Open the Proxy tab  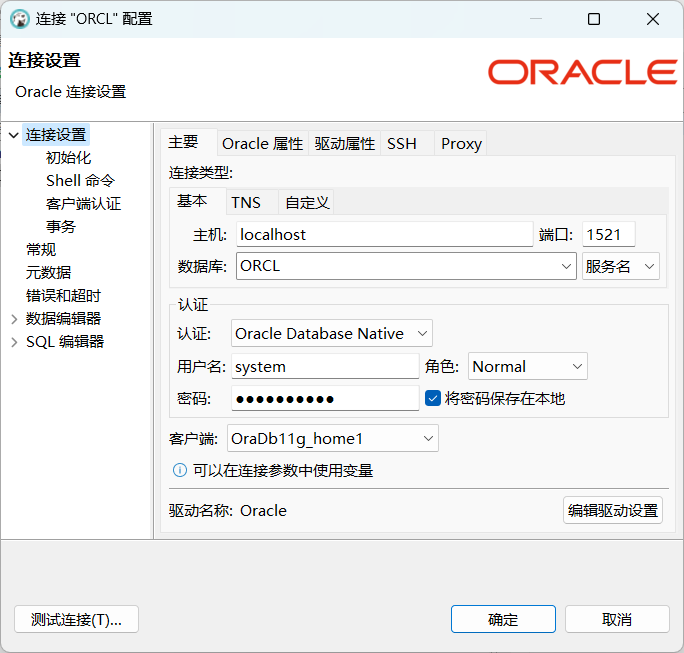(462, 144)
